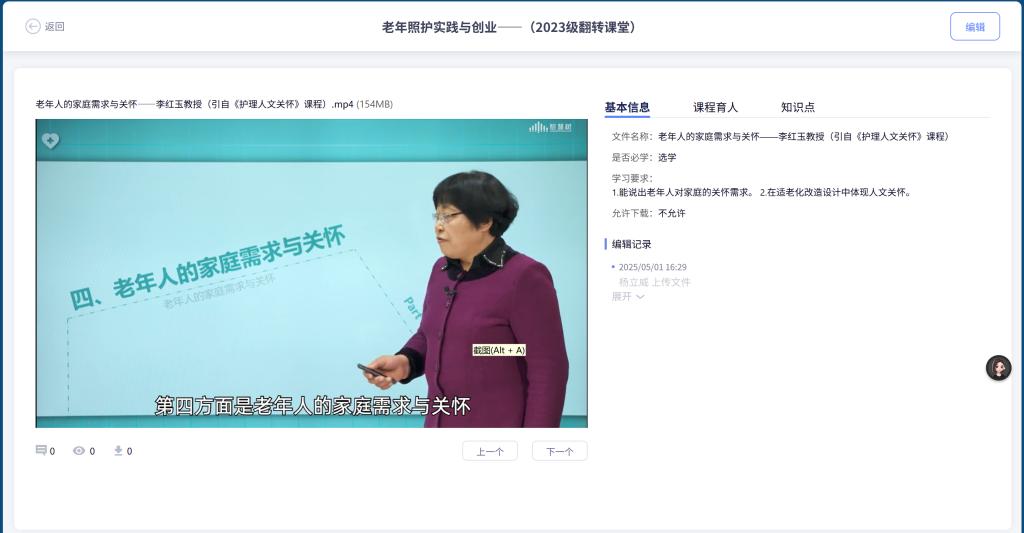Click the 编辑记录 section heading
Viewport: 1024px width, 533px height.
point(632,244)
